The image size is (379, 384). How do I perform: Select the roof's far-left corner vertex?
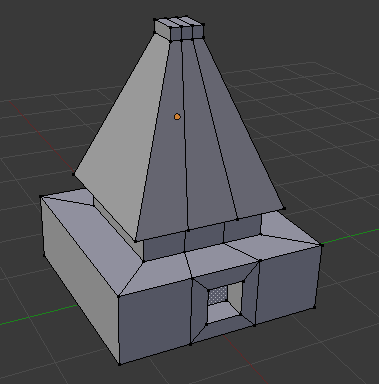click(x=74, y=174)
